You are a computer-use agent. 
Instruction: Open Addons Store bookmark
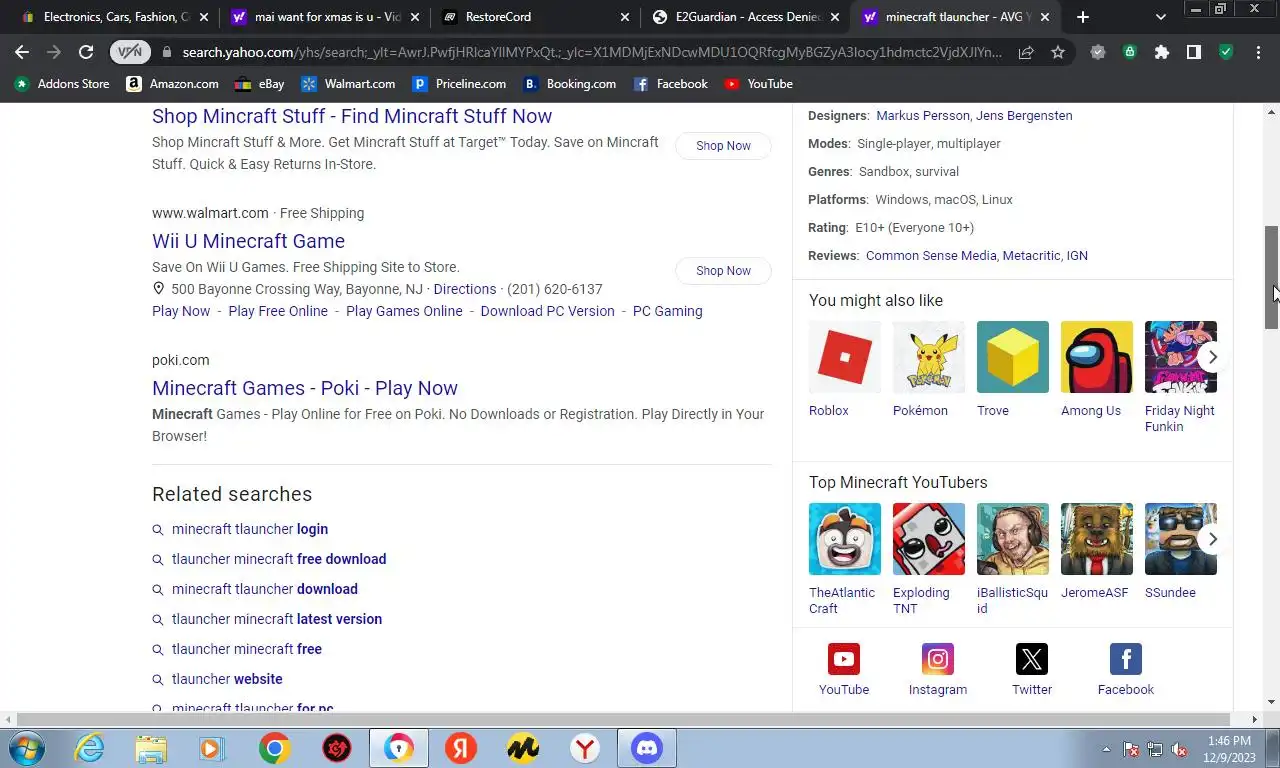click(x=62, y=84)
